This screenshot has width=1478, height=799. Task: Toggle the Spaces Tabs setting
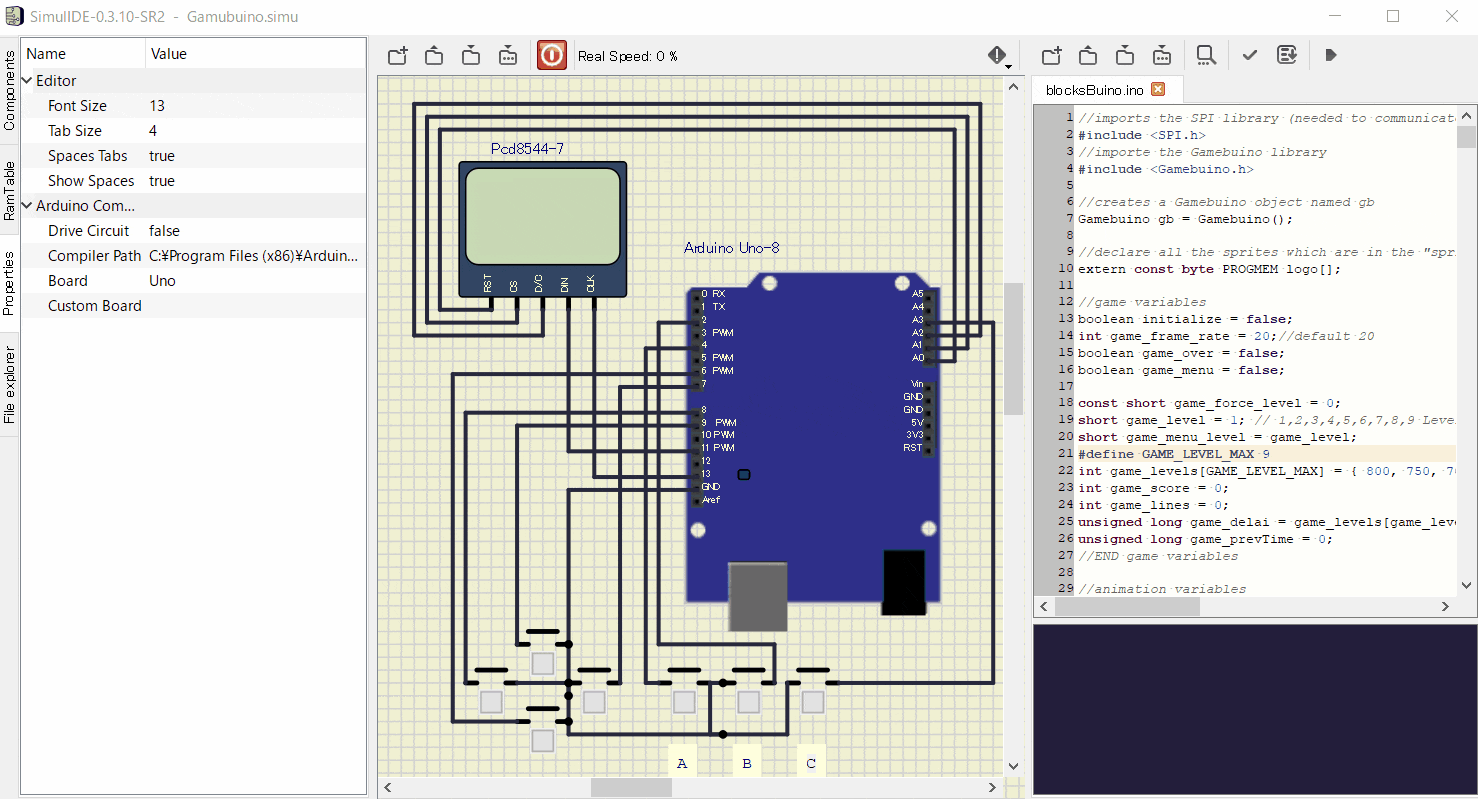162,155
